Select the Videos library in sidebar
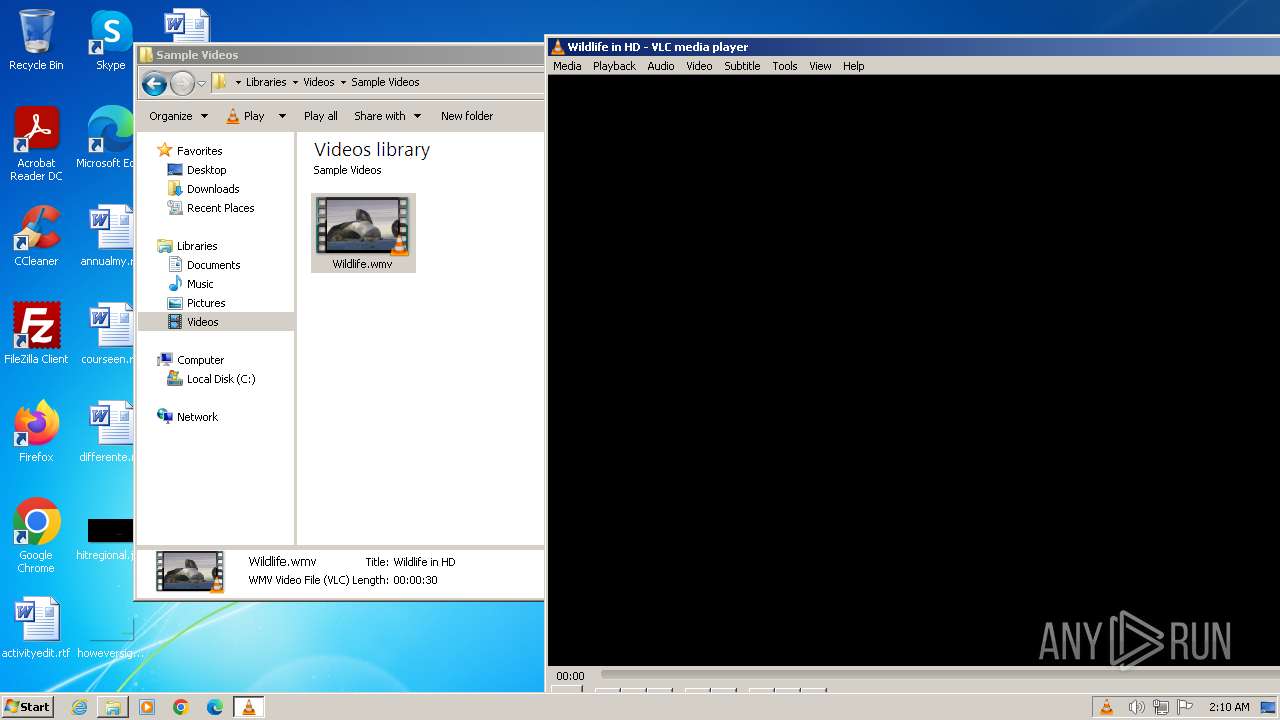Viewport: 1280px width, 720px height. pyautogui.click(x=202, y=322)
